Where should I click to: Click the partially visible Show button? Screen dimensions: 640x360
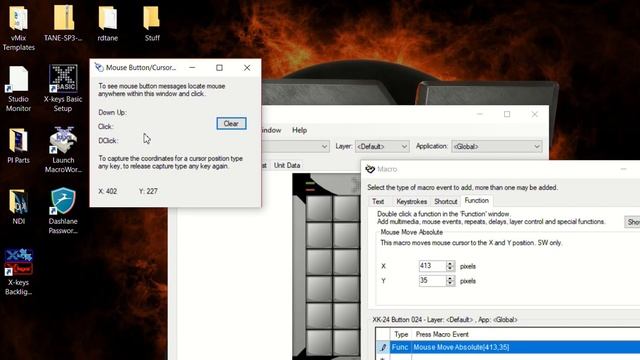[633, 222]
